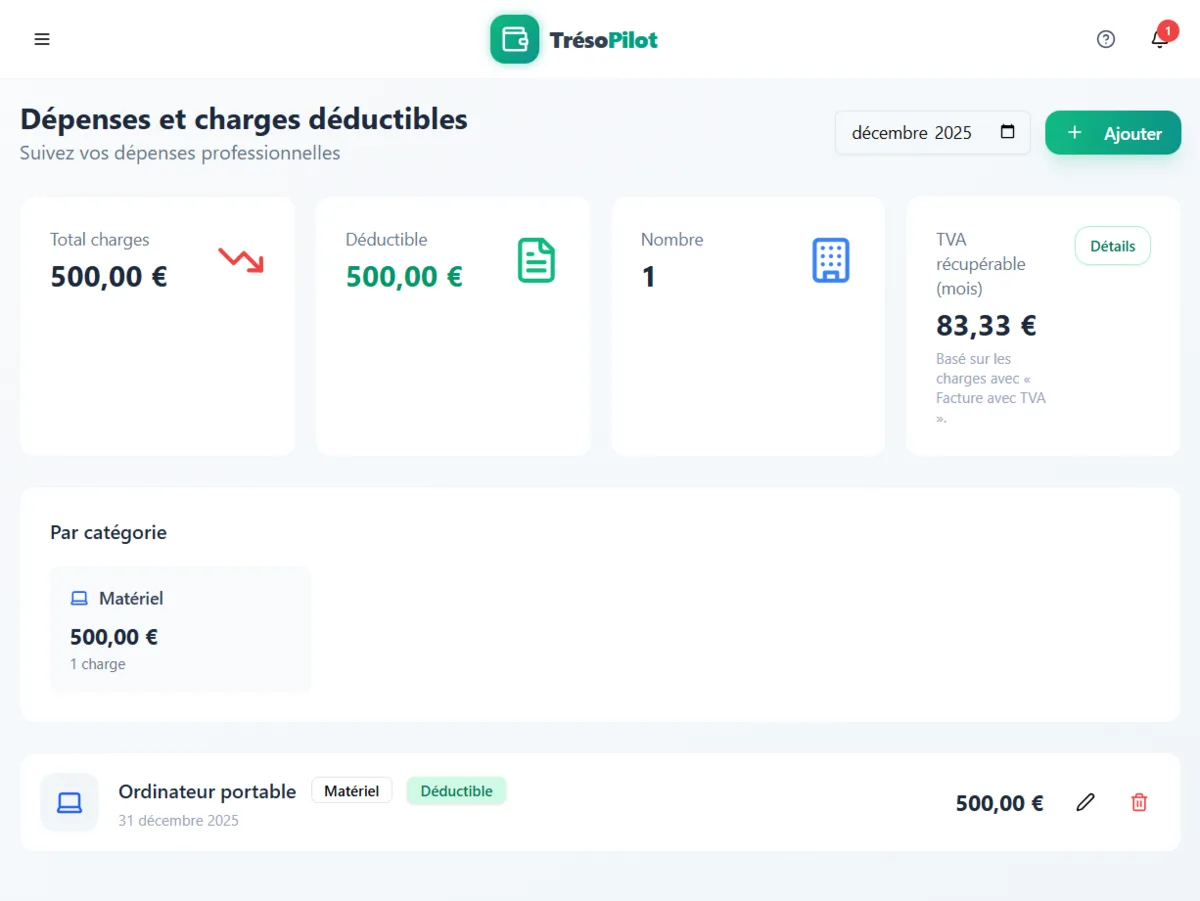Select the Matériel tag on the expense row
1200x901 pixels.
[x=351, y=790]
